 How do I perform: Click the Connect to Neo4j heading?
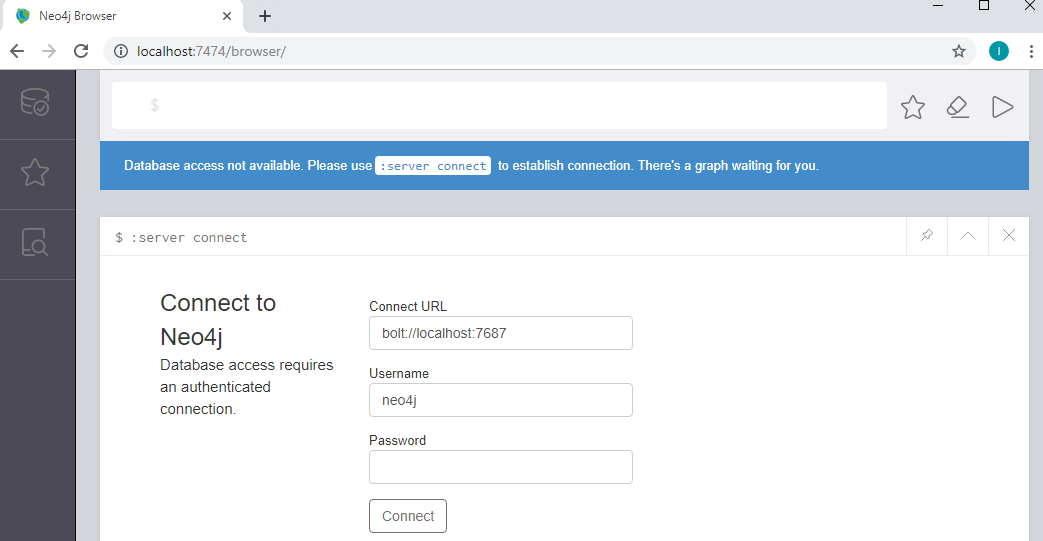[218, 319]
